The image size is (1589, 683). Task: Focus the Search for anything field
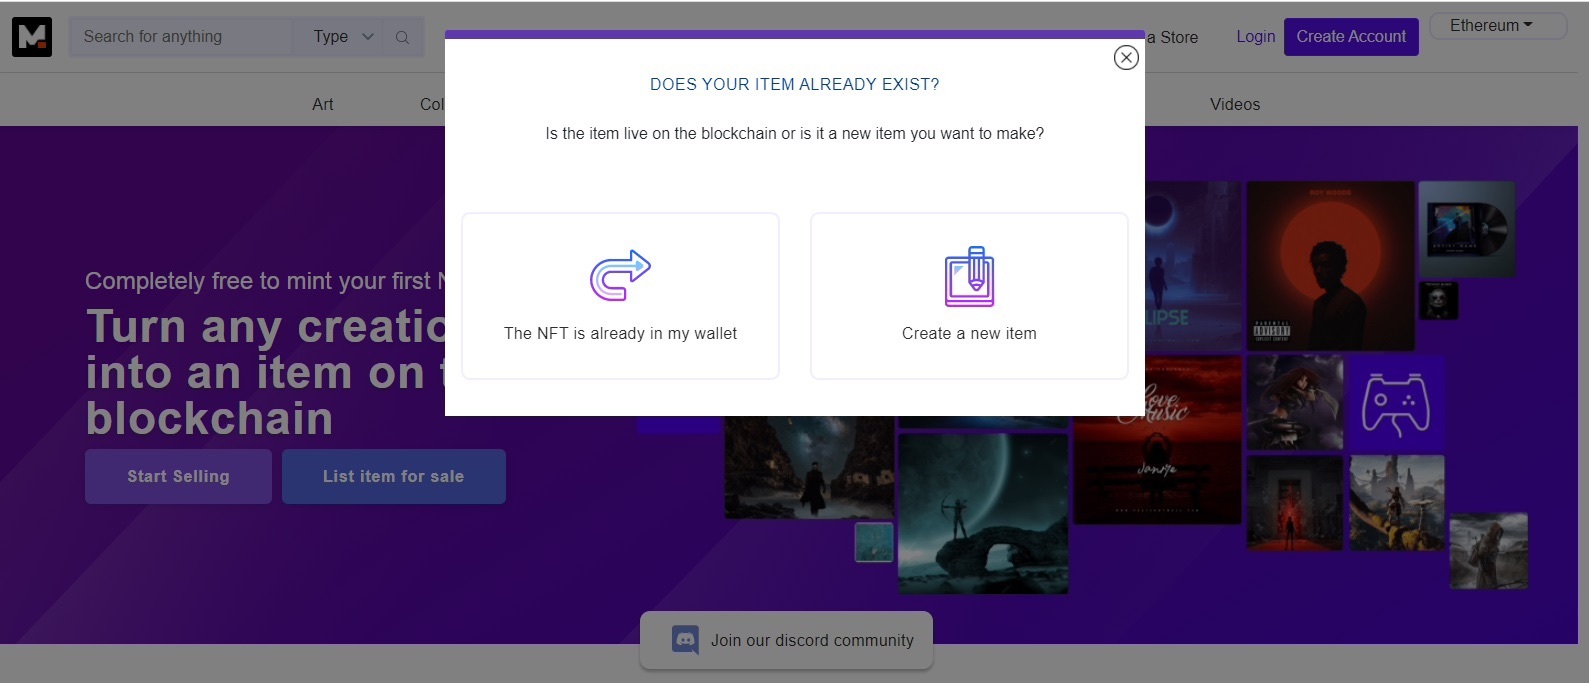tap(181, 37)
